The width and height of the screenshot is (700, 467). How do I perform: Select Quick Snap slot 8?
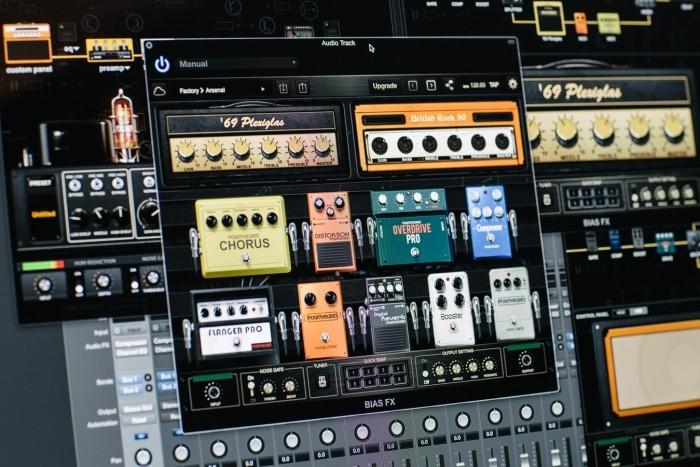pos(399,381)
